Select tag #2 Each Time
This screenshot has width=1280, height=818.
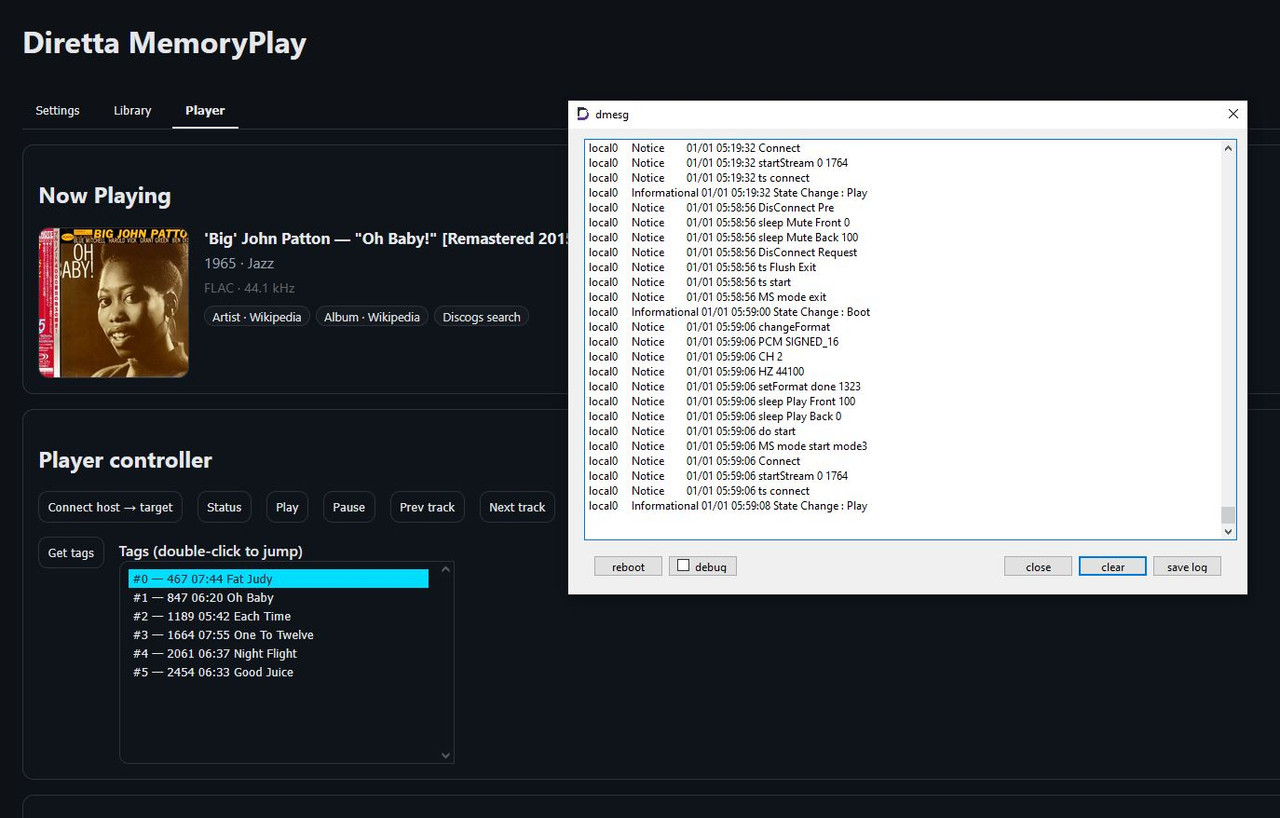[278, 616]
